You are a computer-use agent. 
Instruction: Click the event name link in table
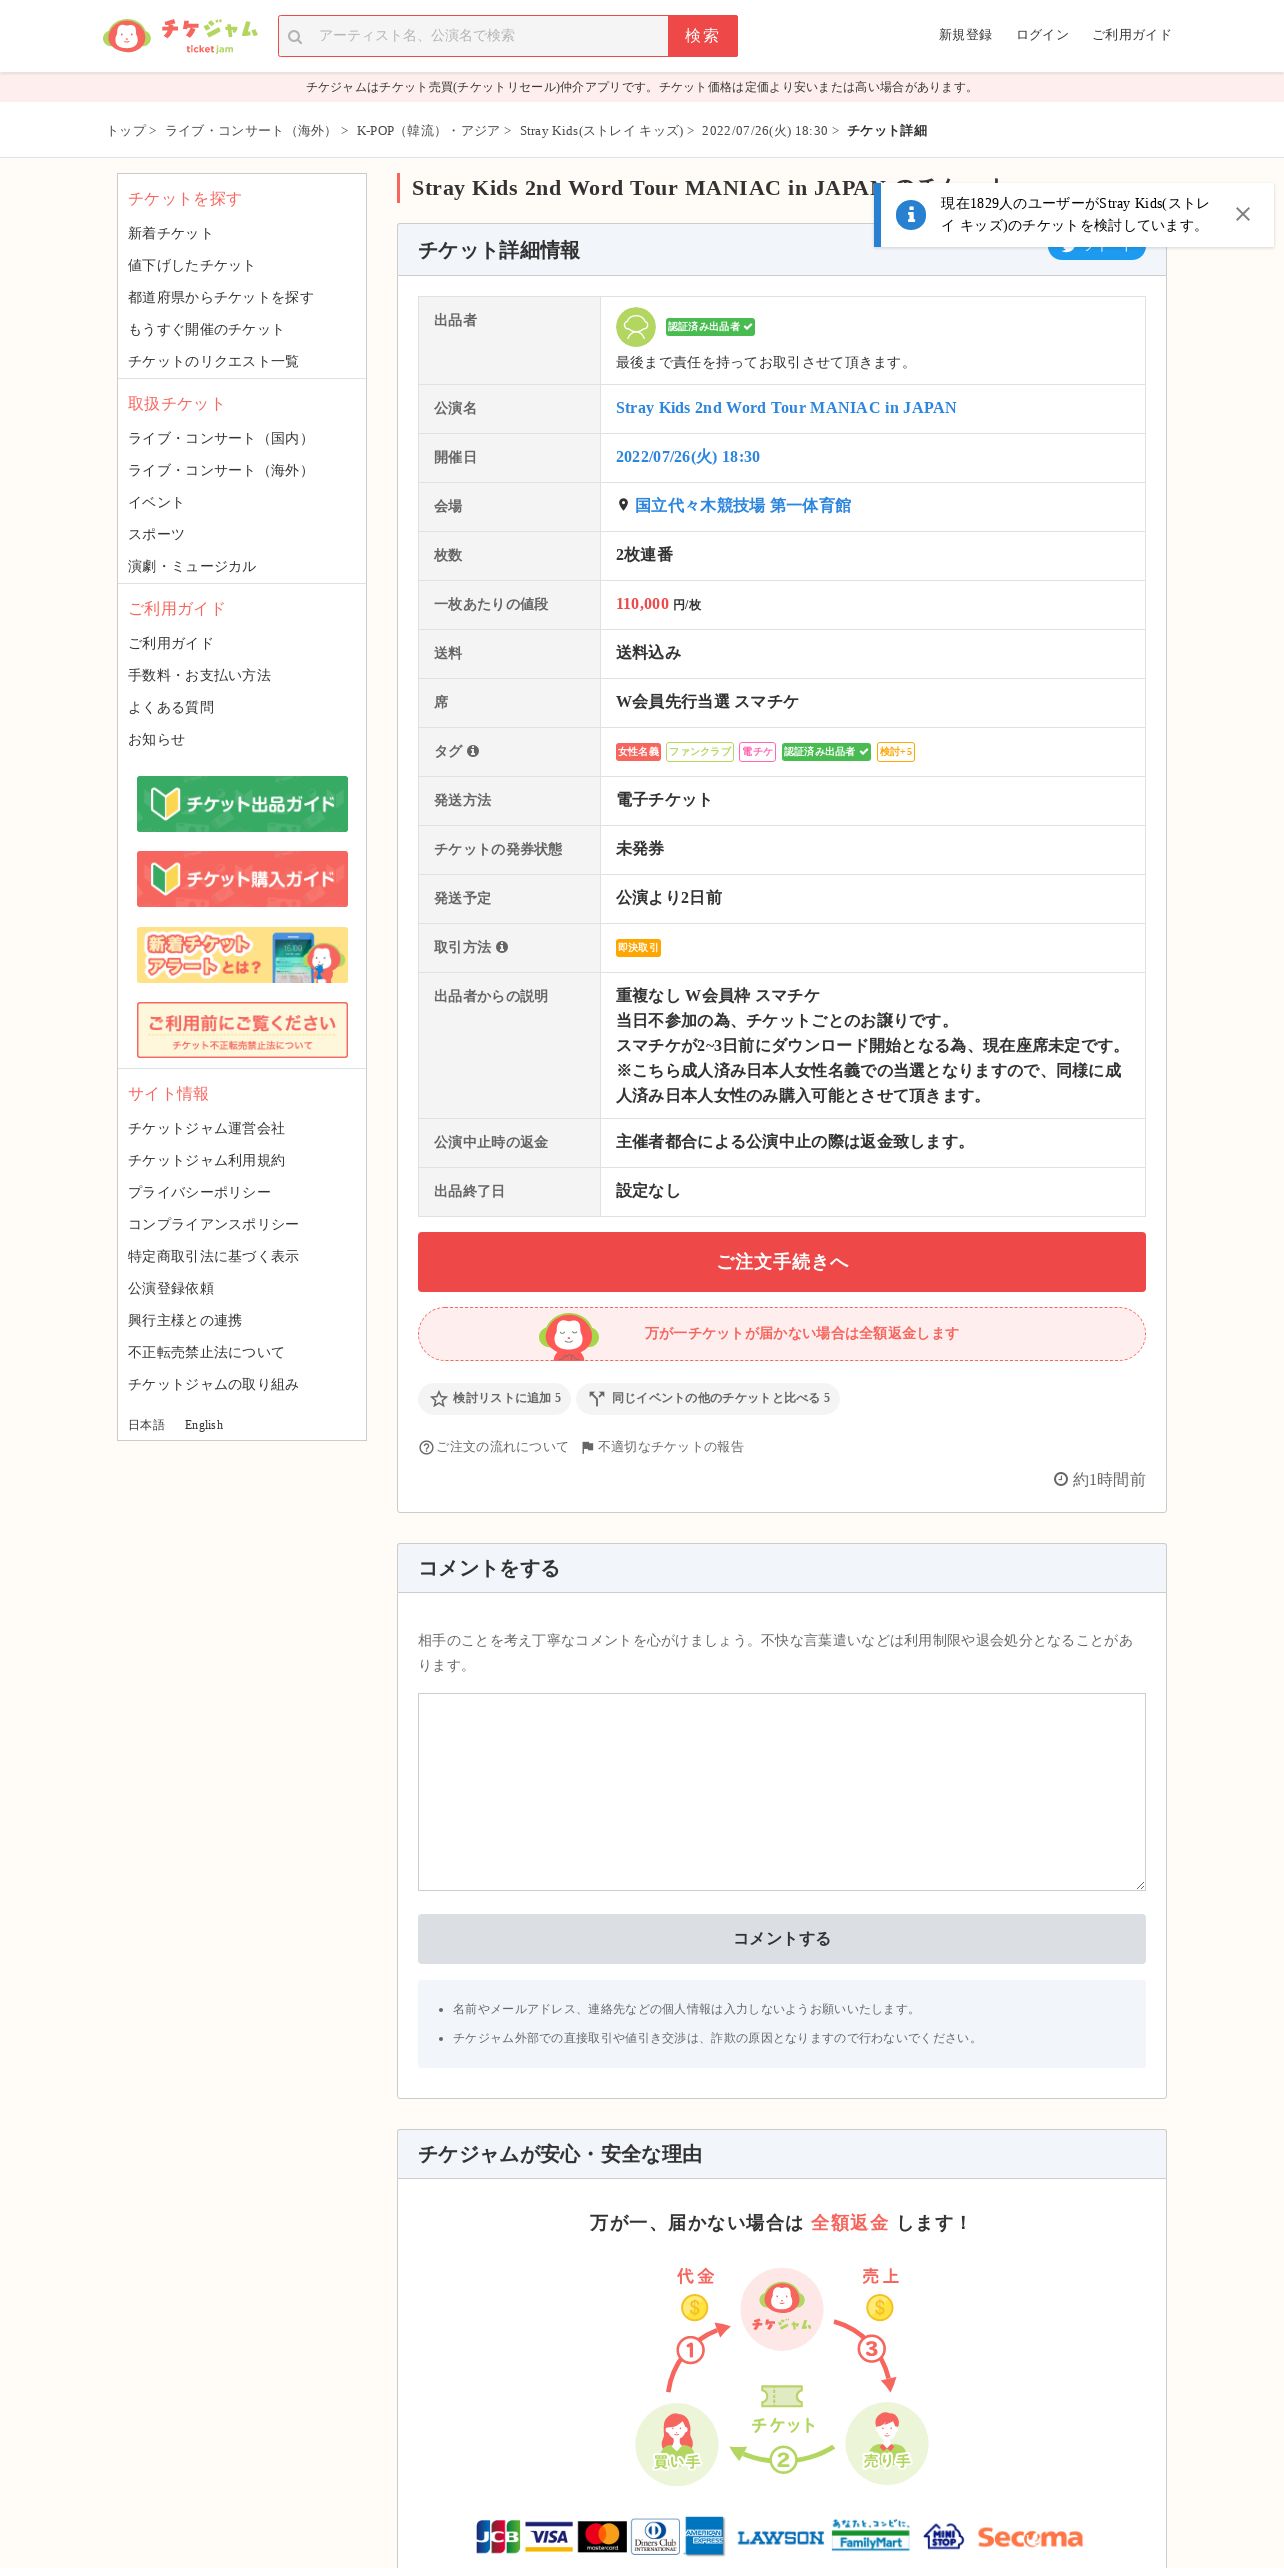click(786, 408)
